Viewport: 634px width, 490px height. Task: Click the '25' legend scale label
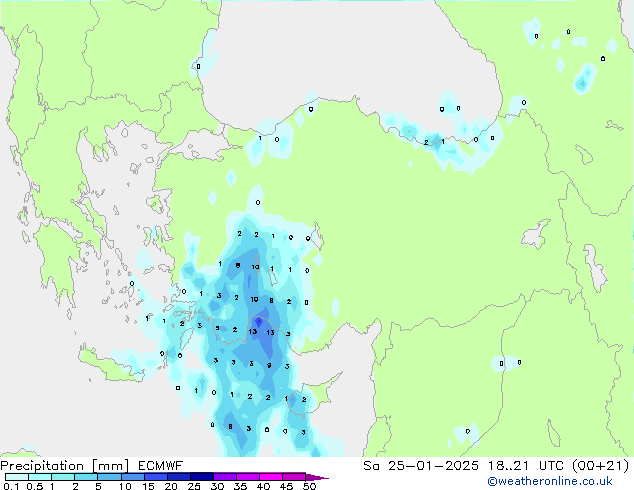(x=194, y=486)
